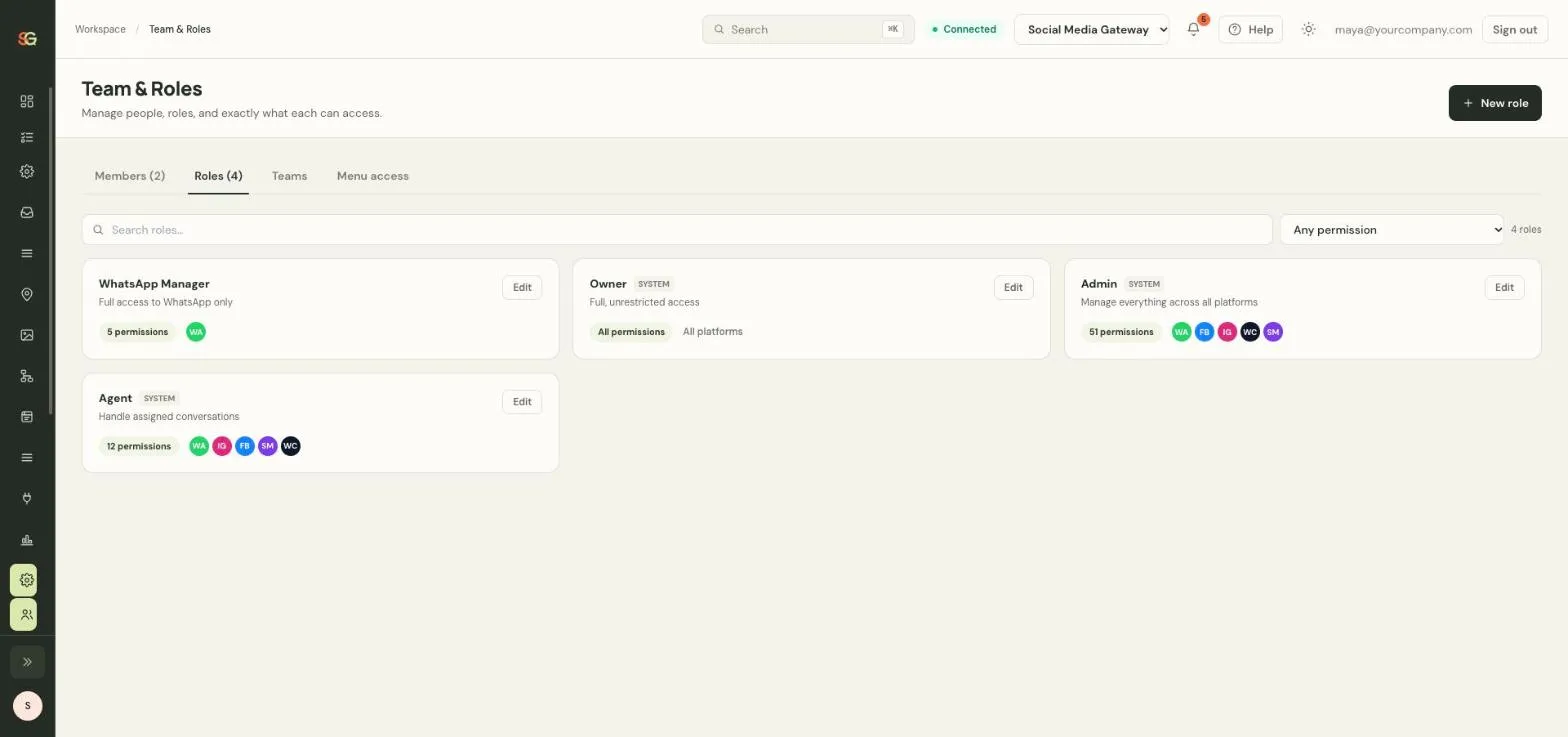The image size is (1568, 737).
Task: Click the FB badge on the Agent card
Action: [245, 446]
